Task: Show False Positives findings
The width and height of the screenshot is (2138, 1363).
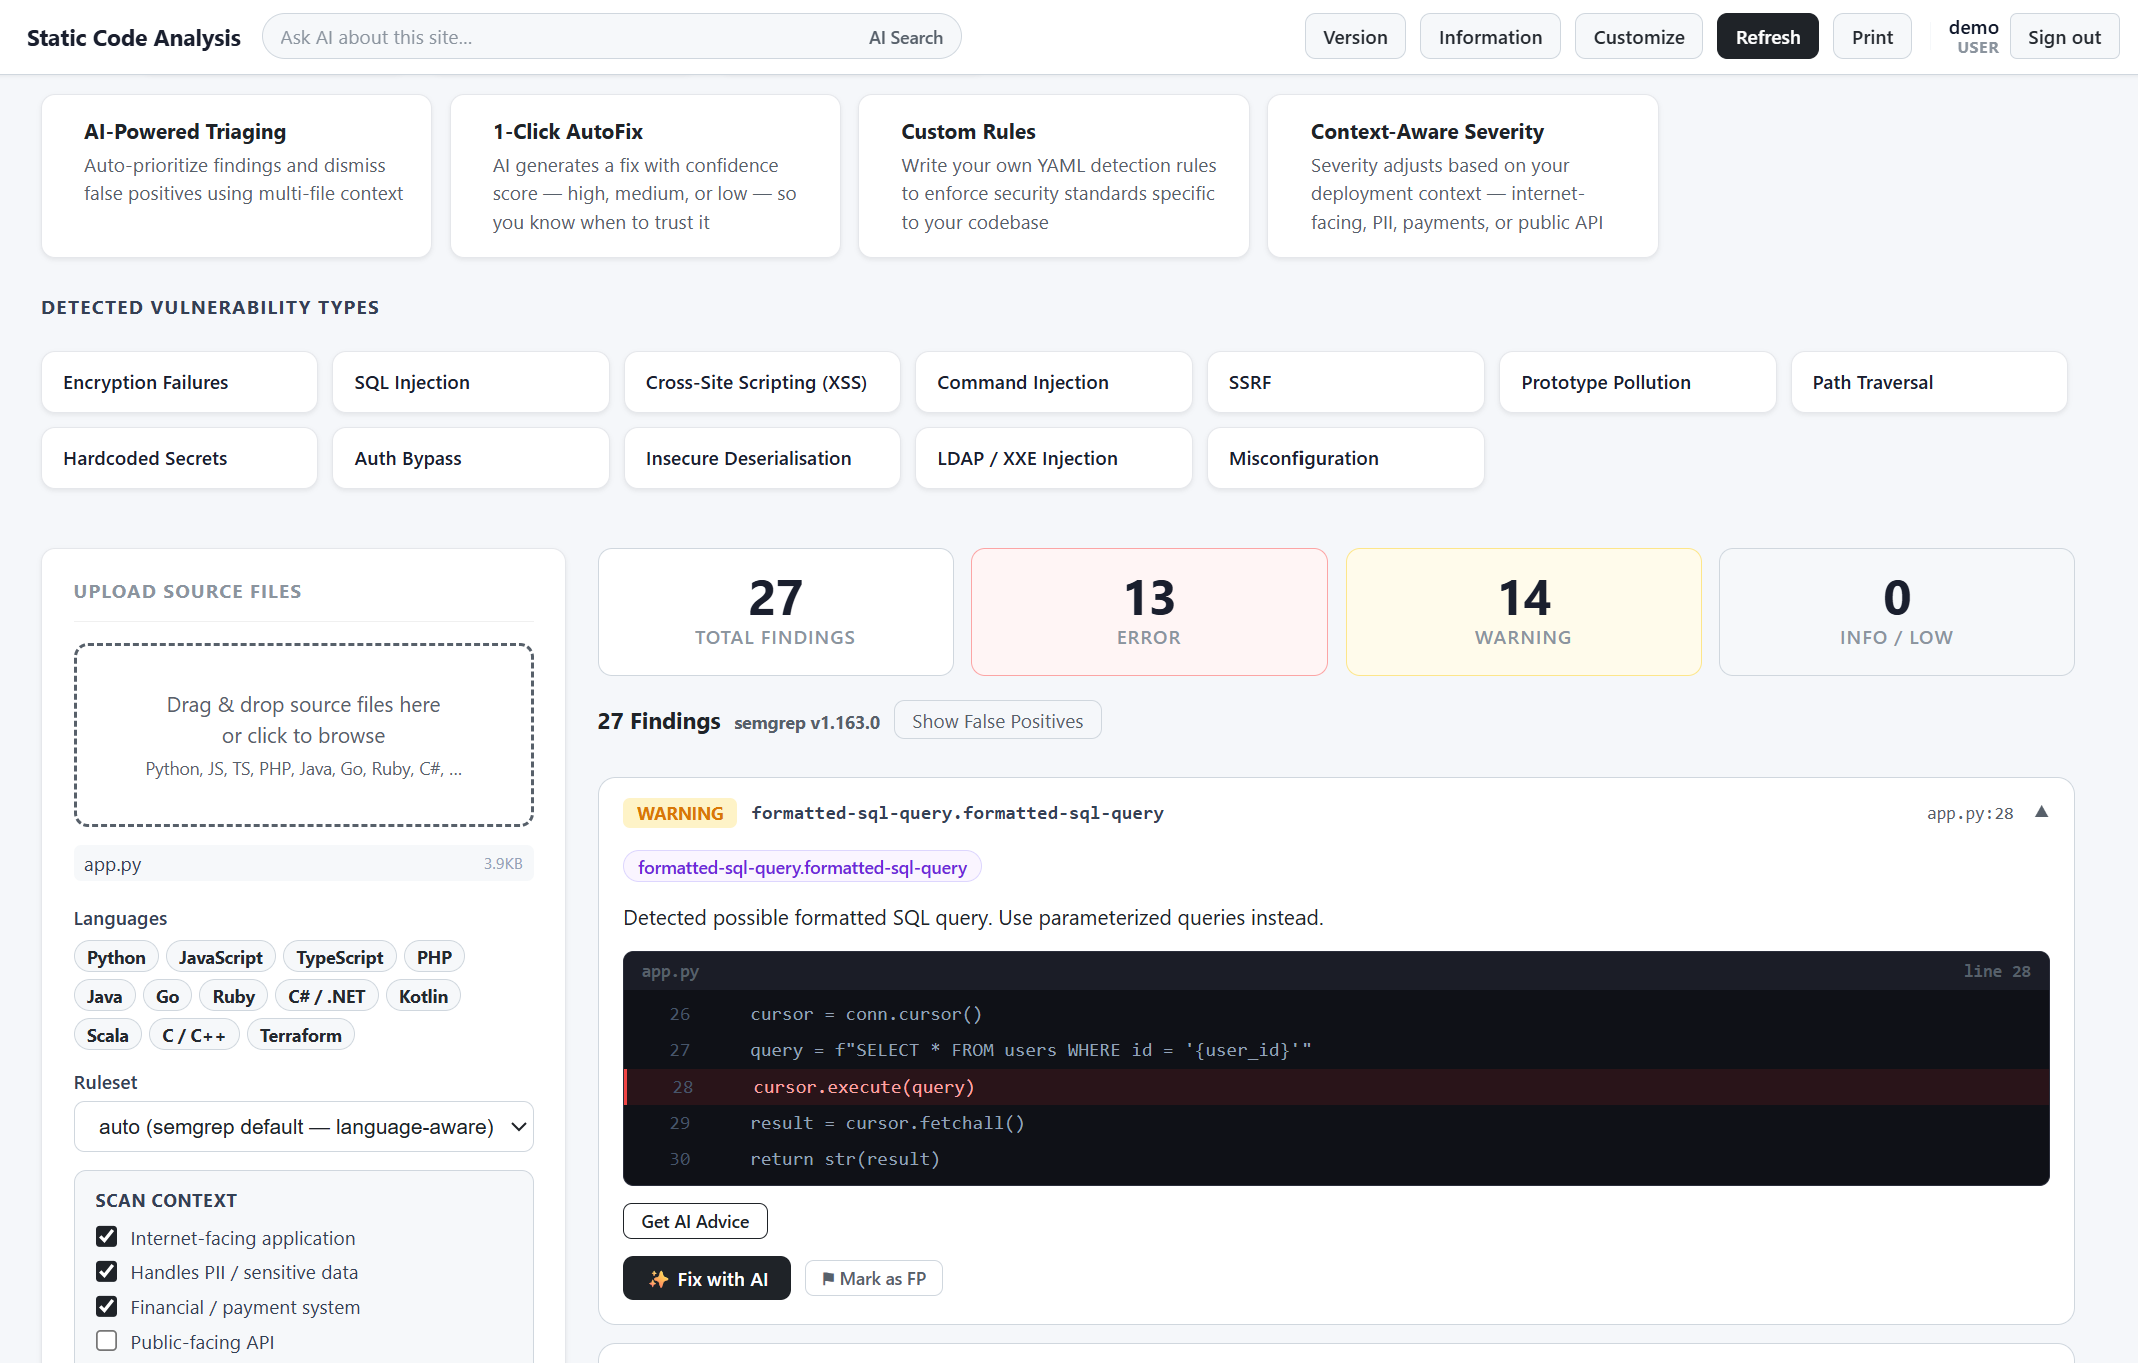Action: click(x=997, y=721)
